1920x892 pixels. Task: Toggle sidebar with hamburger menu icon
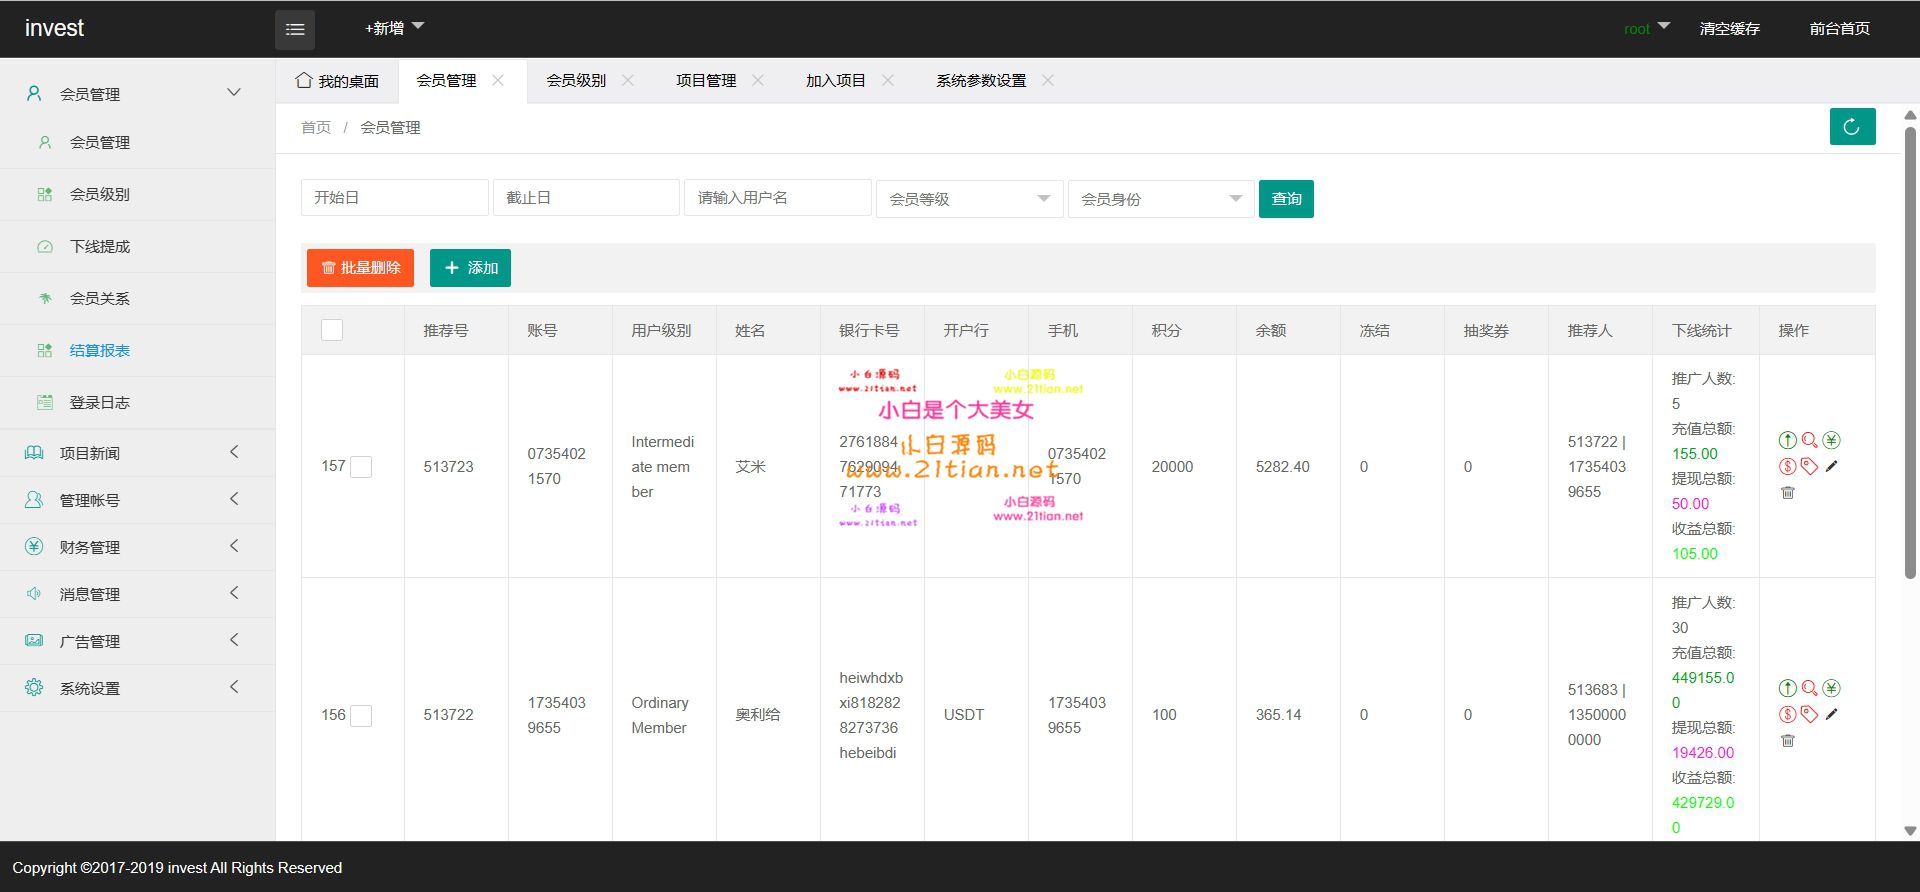295,29
